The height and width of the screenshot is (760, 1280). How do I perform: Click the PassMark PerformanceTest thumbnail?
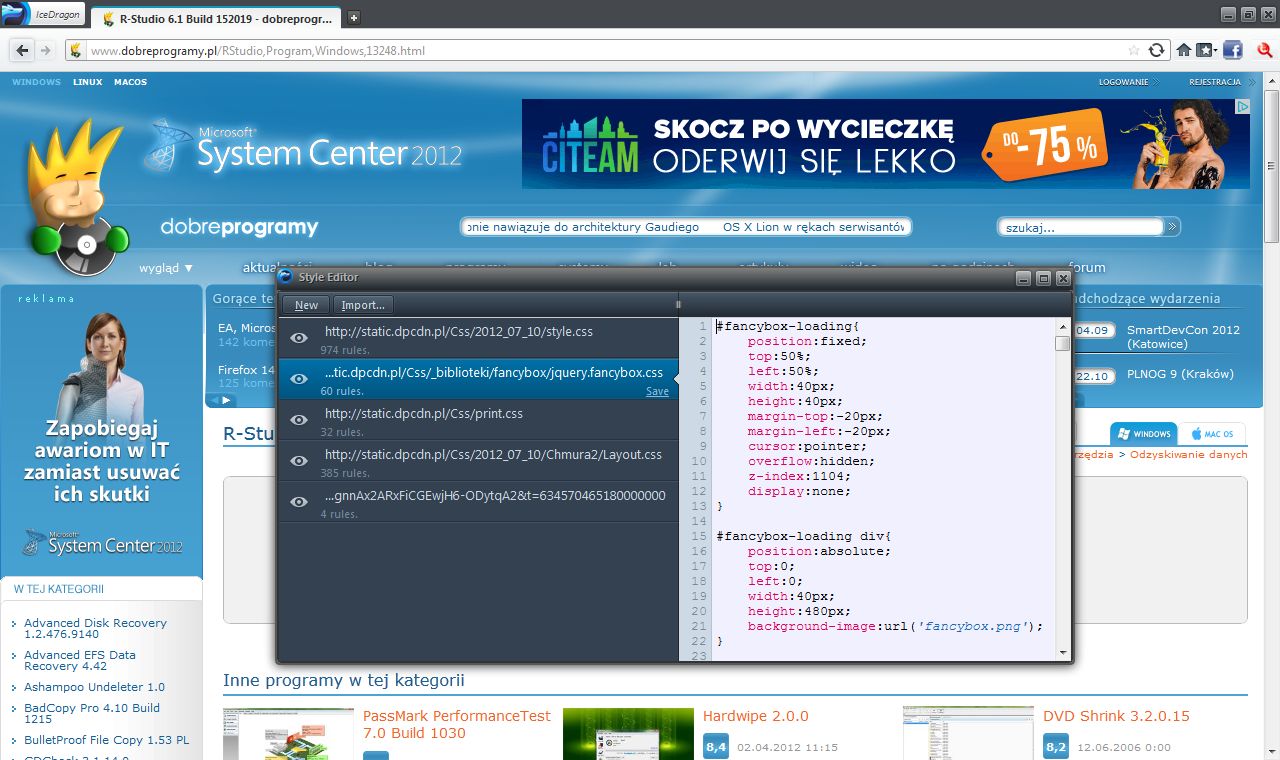(x=288, y=734)
